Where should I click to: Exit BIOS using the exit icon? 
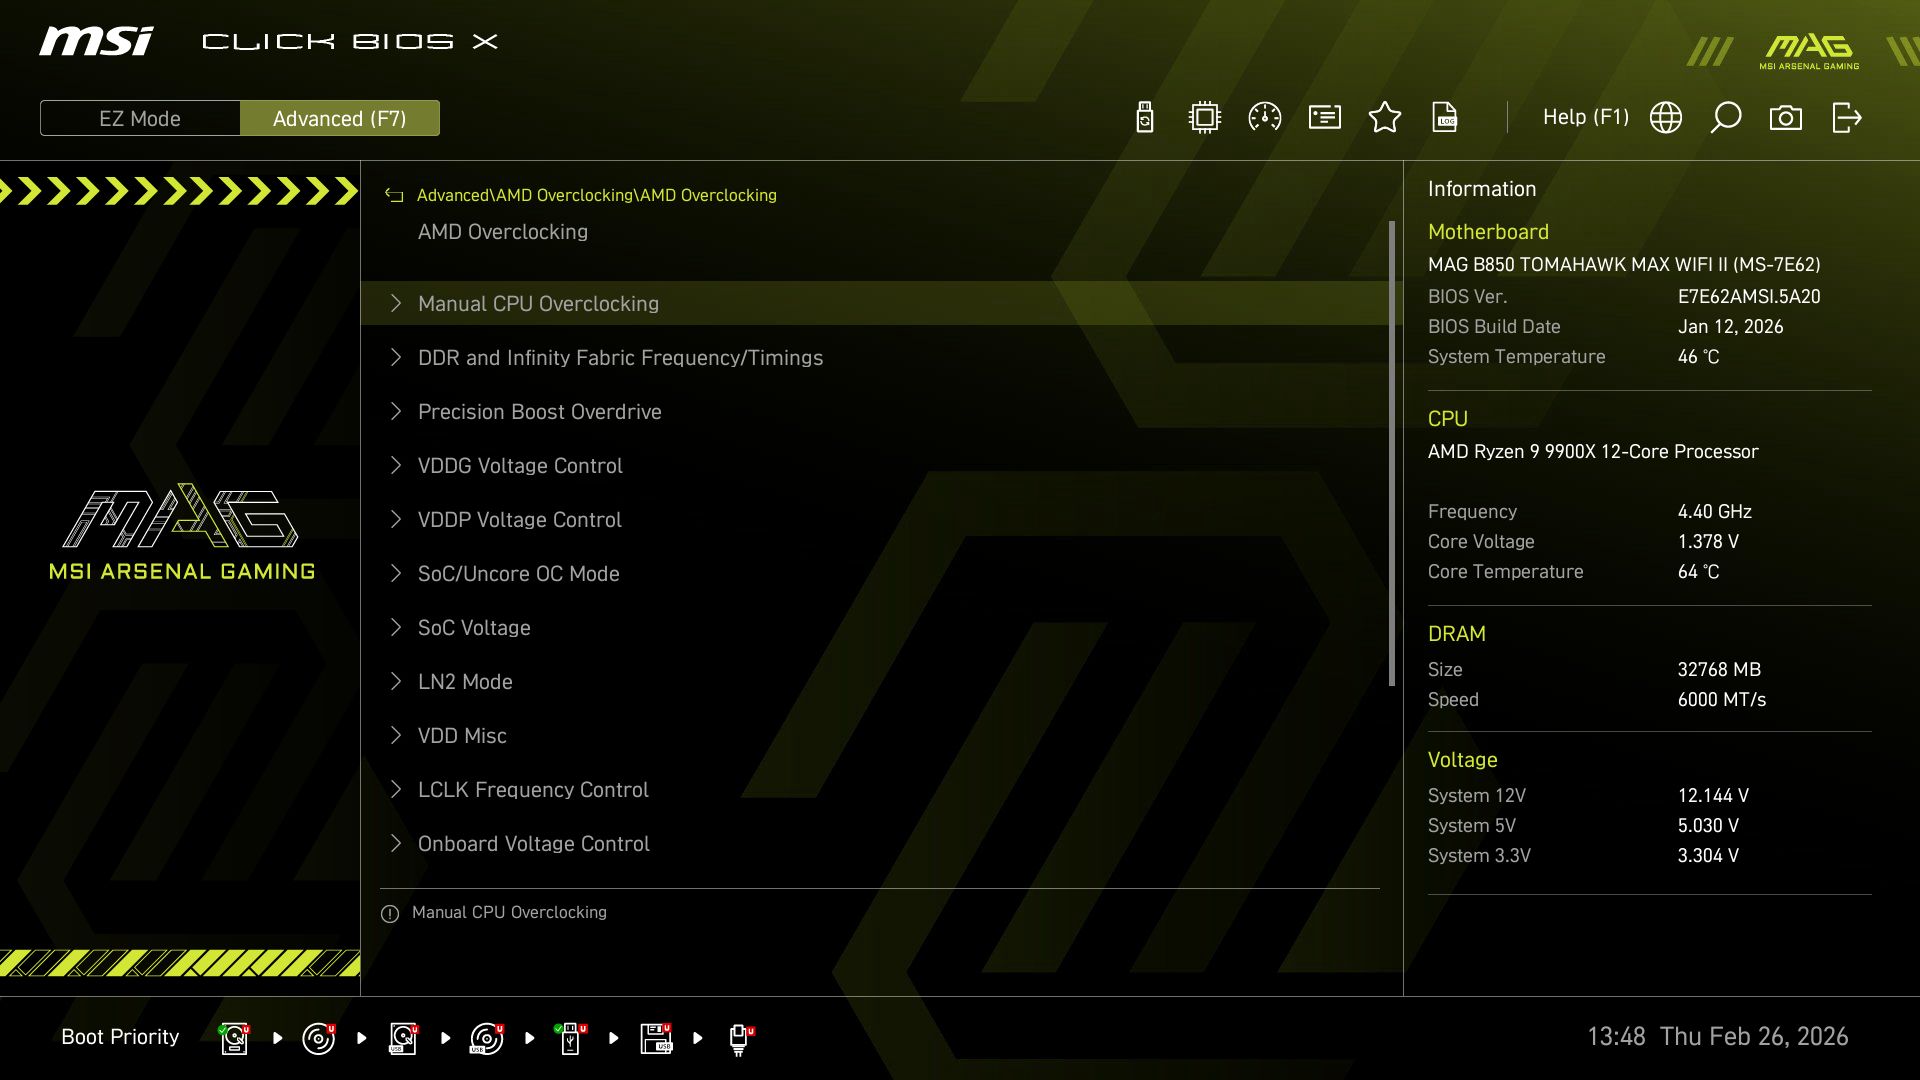pyautogui.click(x=1846, y=117)
